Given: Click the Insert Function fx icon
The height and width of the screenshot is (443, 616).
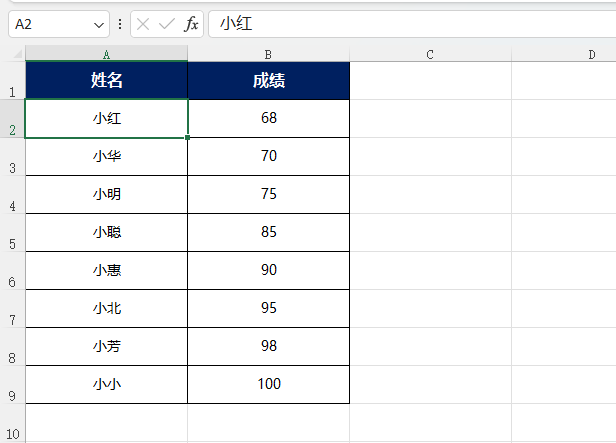Looking at the screenshot, I should [x=191, y=24].
